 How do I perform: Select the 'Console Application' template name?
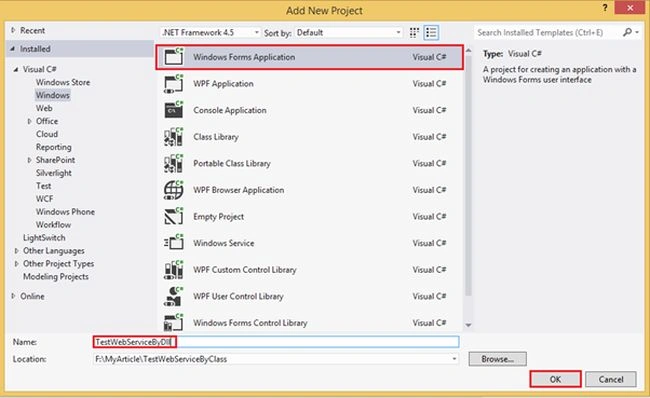point(230,110)
